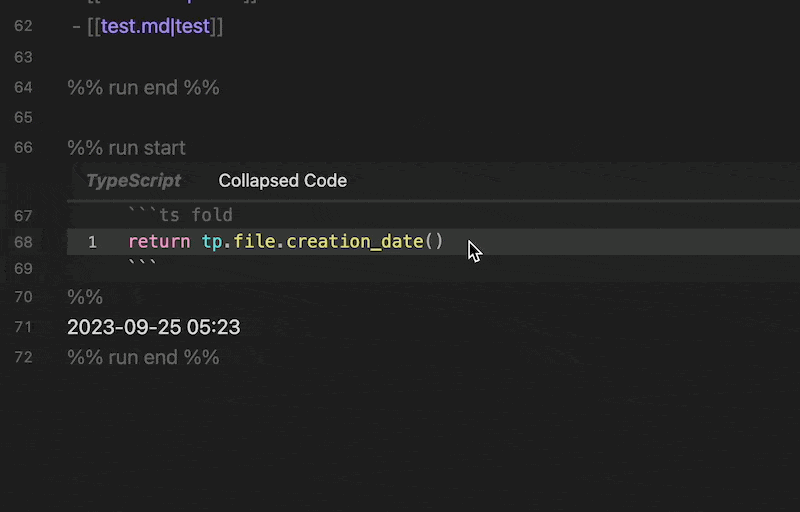Click line number 71 in the gutter

pos(23,327)
